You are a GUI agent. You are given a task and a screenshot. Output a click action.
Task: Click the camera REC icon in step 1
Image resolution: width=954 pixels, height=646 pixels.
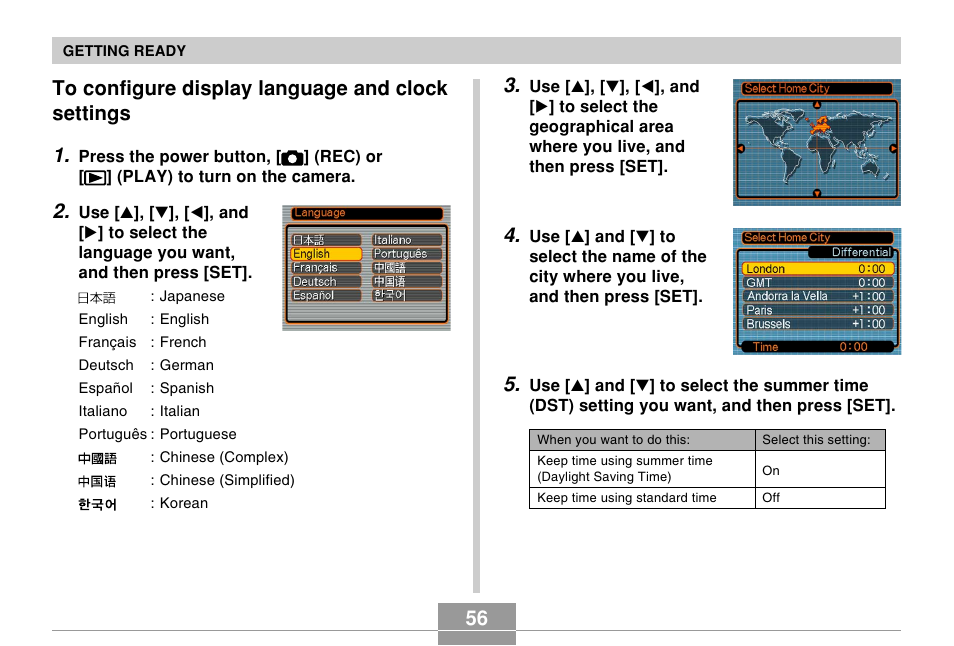click(x=293, y=158)
